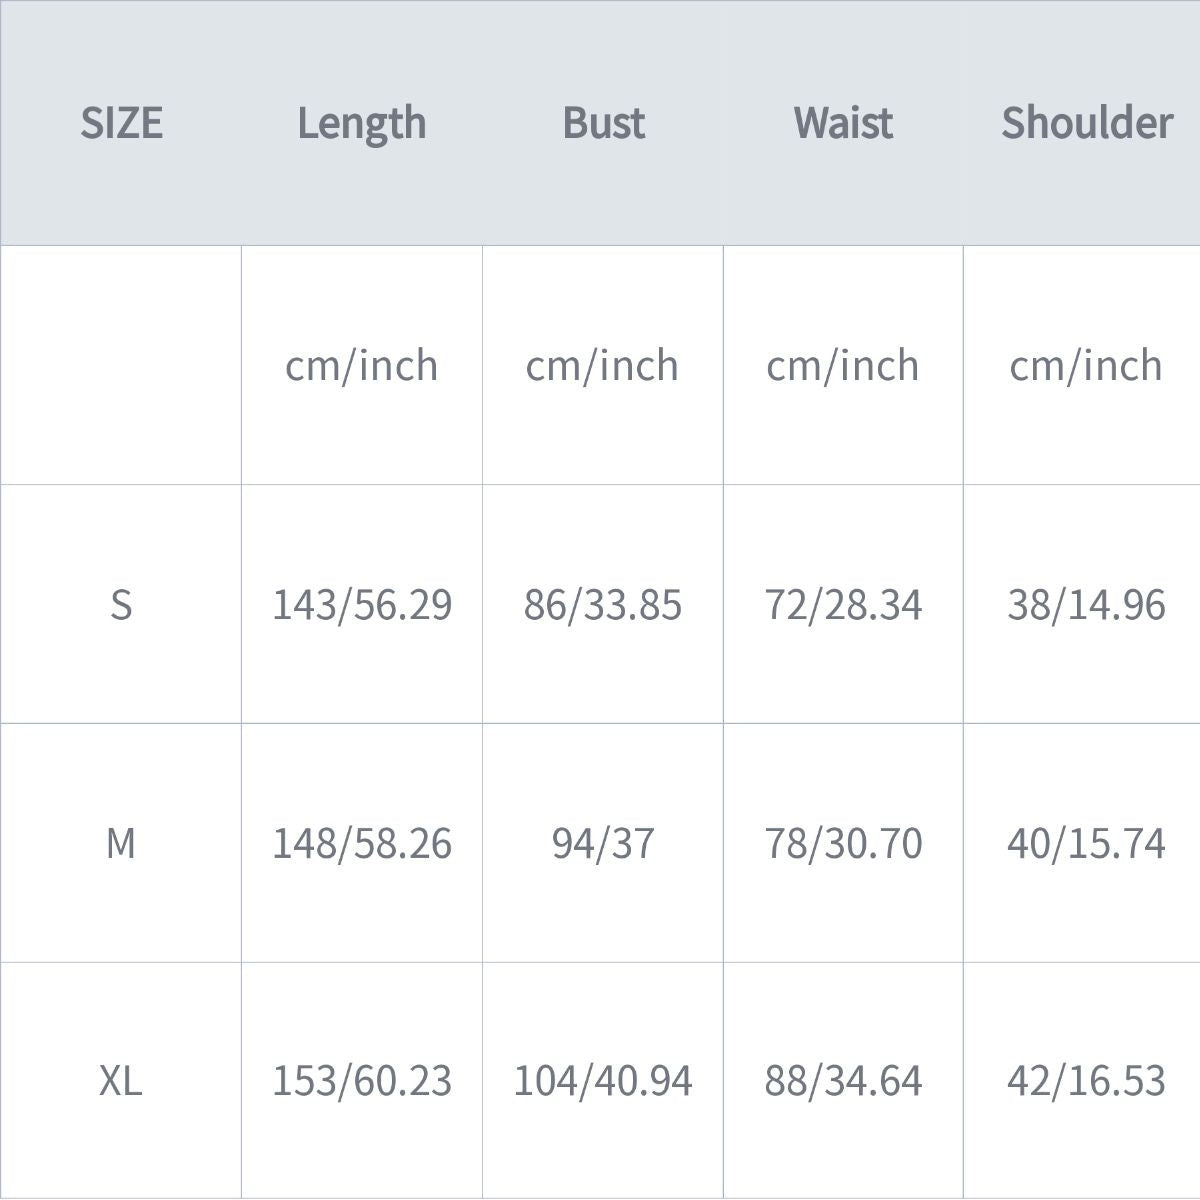
Task: Select the 40/15.74 shoulder cell
Action: pyautogui.click(x=1086, y=844)
